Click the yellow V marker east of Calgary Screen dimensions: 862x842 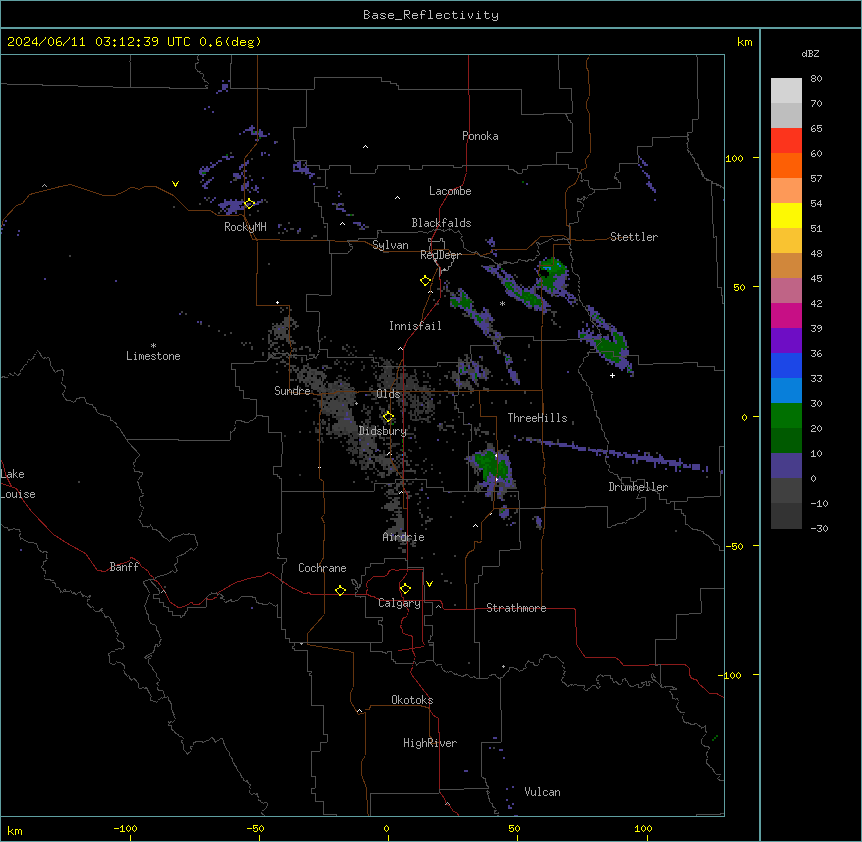point(429,584)
